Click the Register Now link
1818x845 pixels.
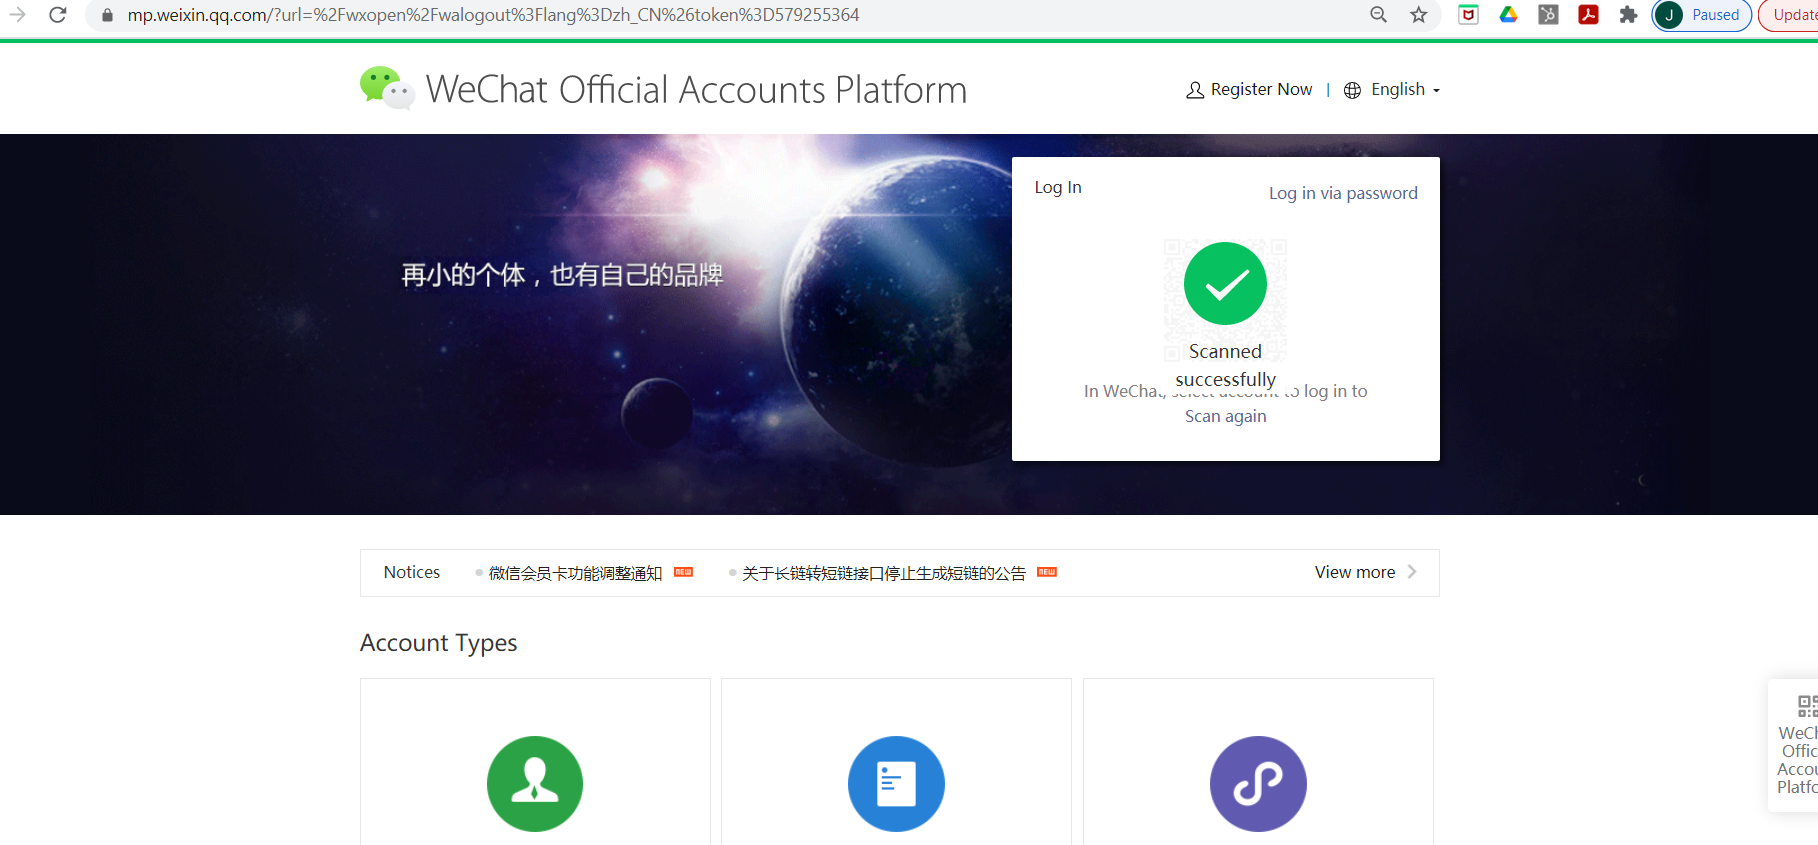point(1261,89)
